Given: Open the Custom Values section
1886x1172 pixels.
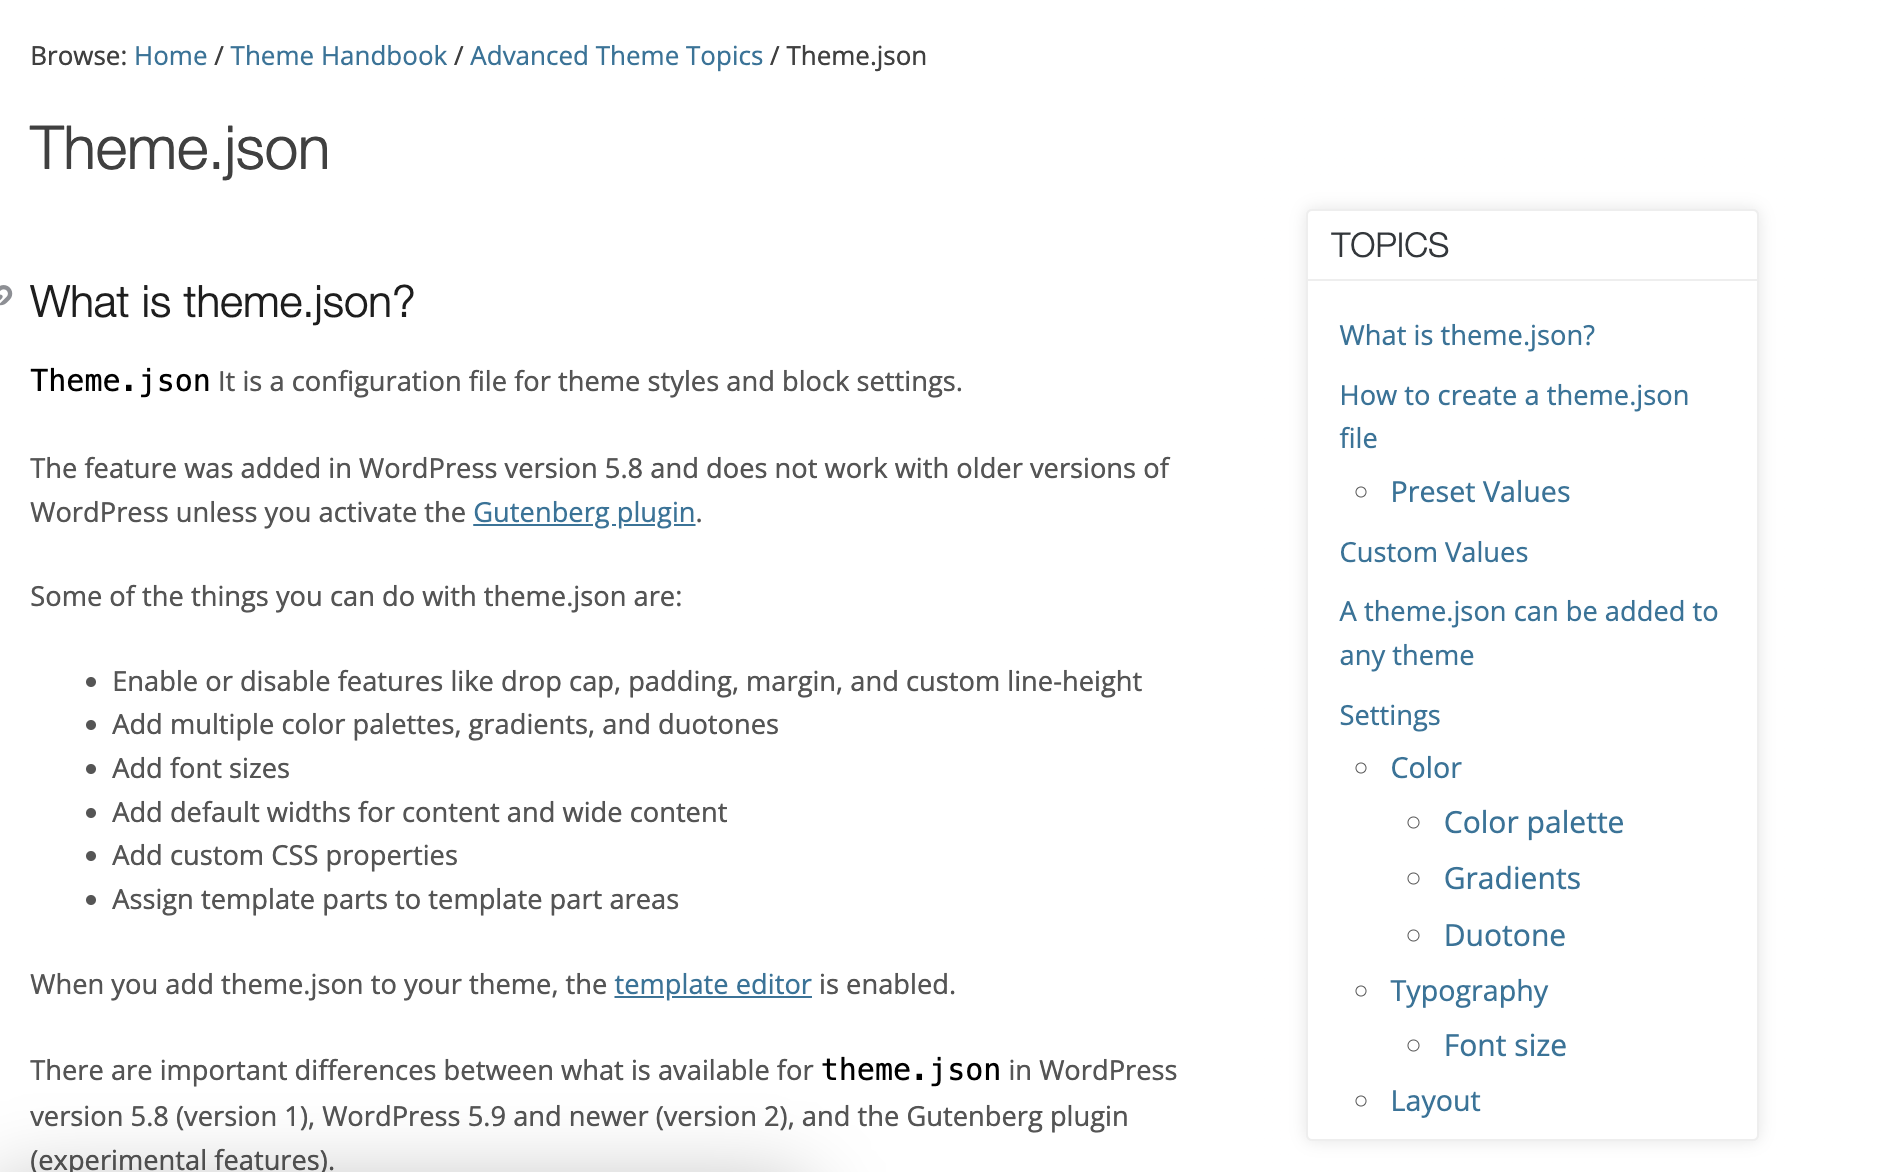Looking at the screenshot, I should (1432, 552).
